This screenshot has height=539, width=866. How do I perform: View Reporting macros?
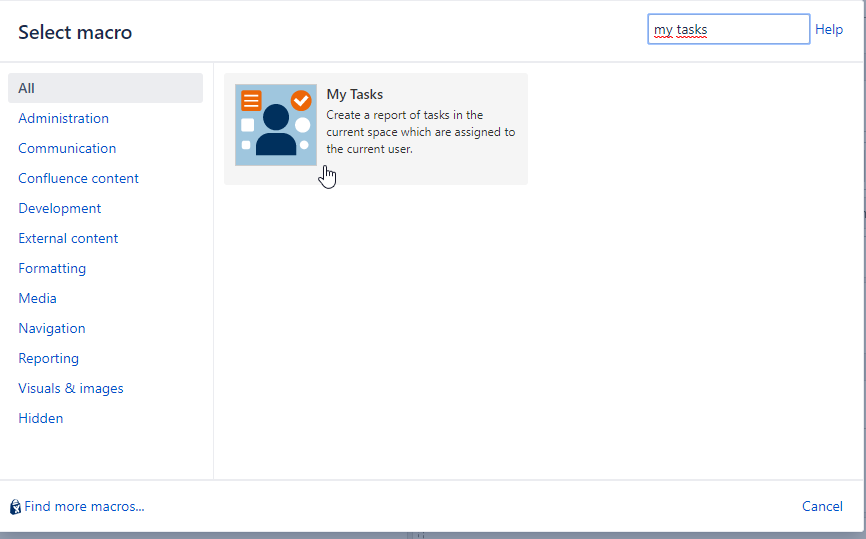click(x=48, y=358)
